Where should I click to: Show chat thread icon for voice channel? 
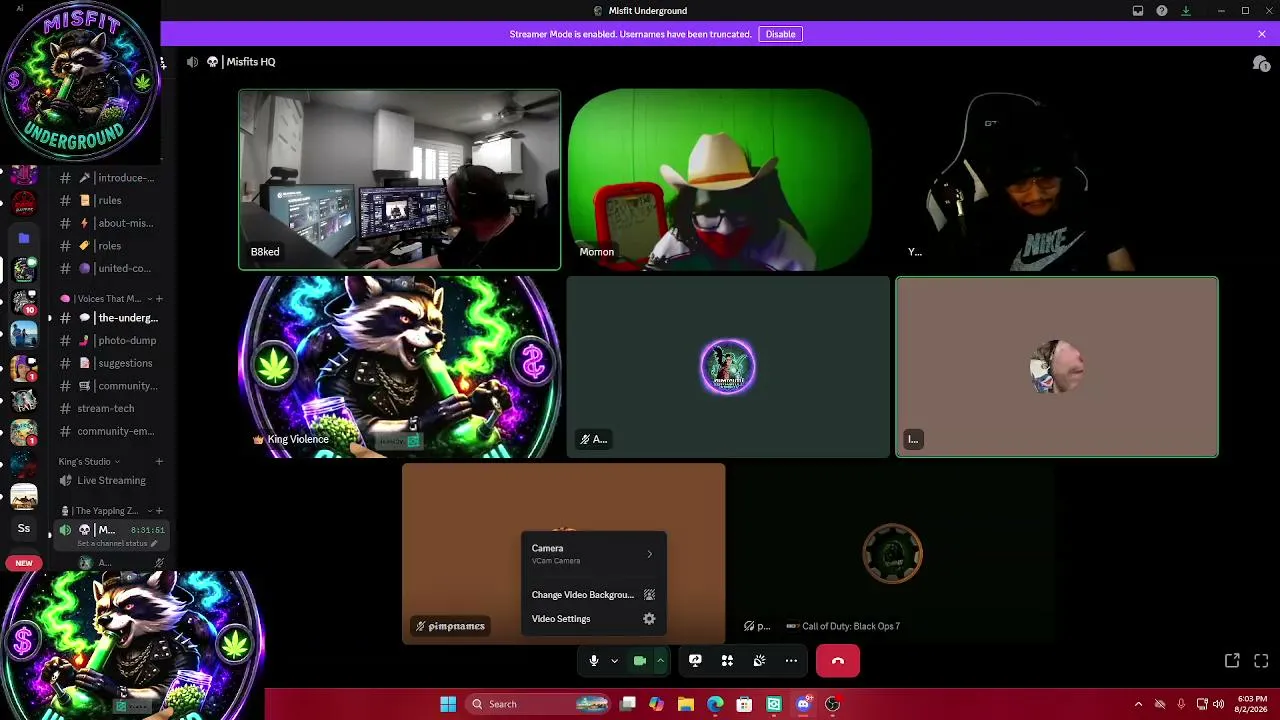(1261, 63)
